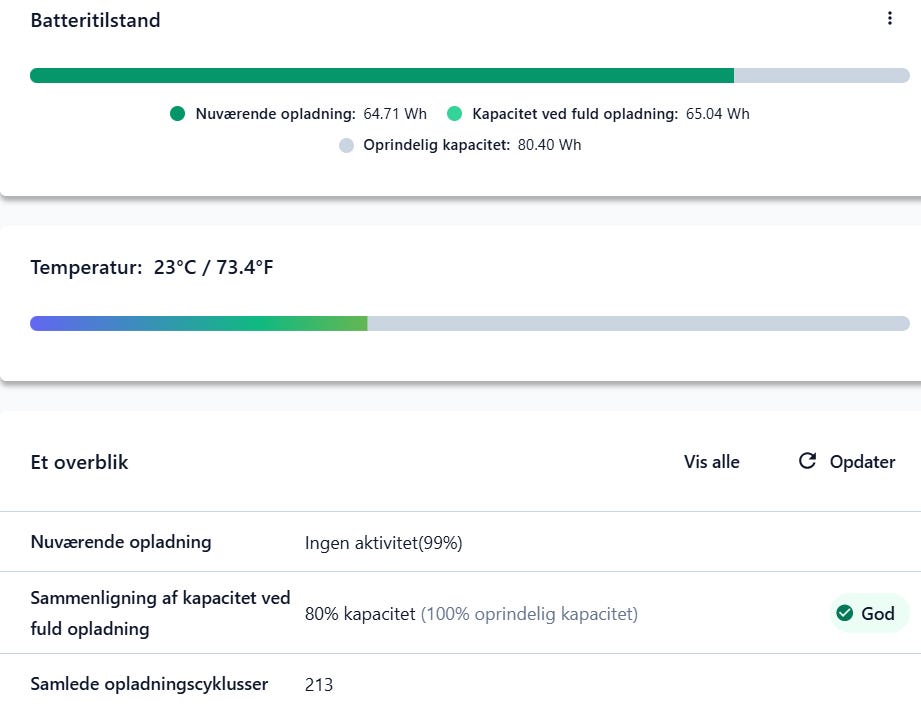
Task: Open the Vis alle link
Action: click(711, 462)
